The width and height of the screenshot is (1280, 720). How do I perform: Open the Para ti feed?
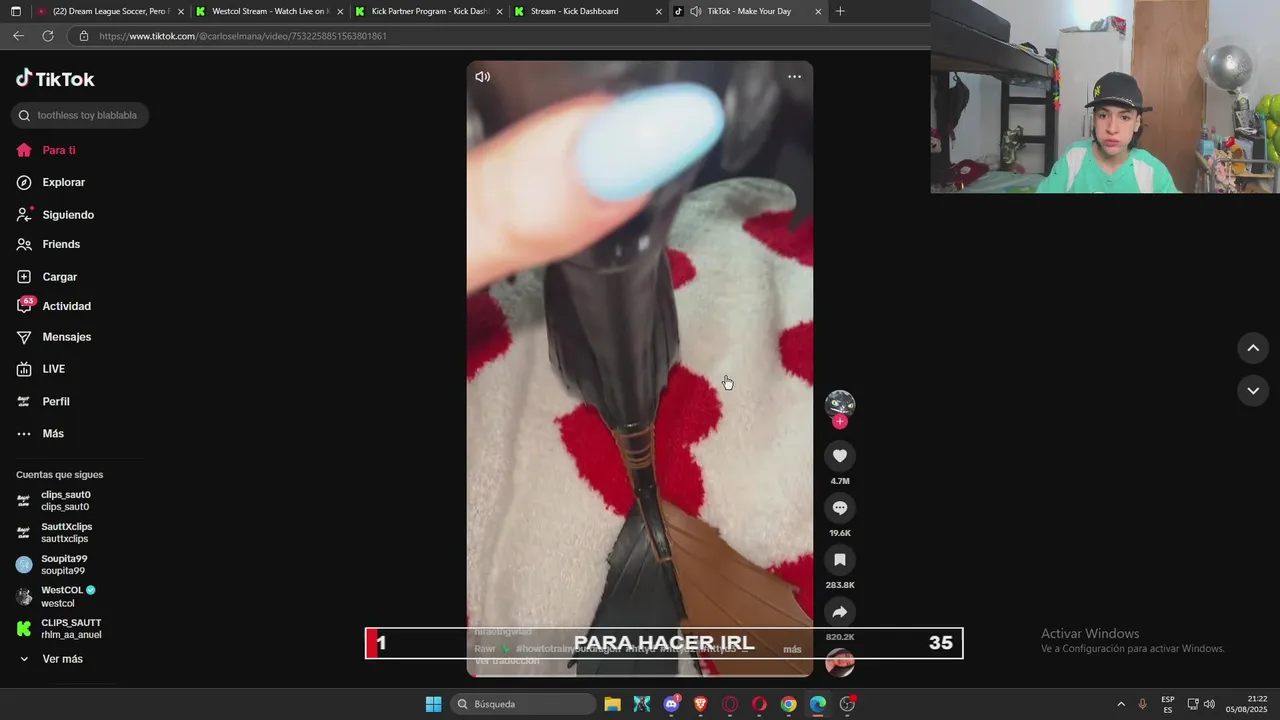click(x=46, y=150)
